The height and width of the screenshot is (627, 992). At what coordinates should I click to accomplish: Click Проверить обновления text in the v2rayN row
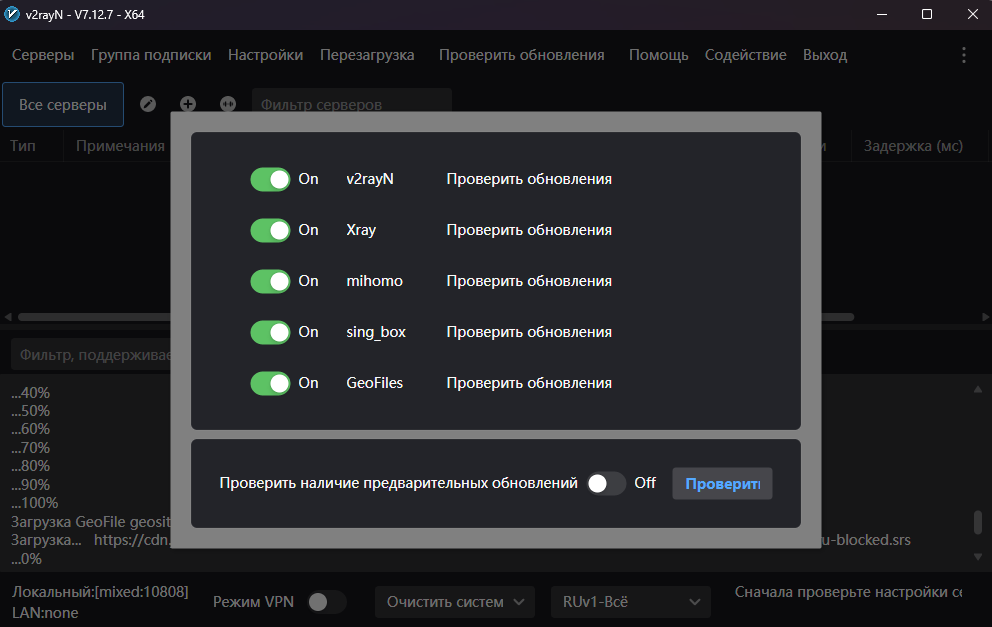click(529, 179)
